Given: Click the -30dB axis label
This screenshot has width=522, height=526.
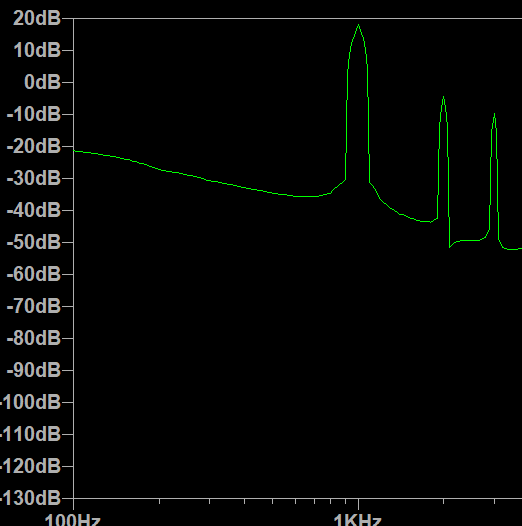Looking at the screenshot, I should [x=34, y=178].
